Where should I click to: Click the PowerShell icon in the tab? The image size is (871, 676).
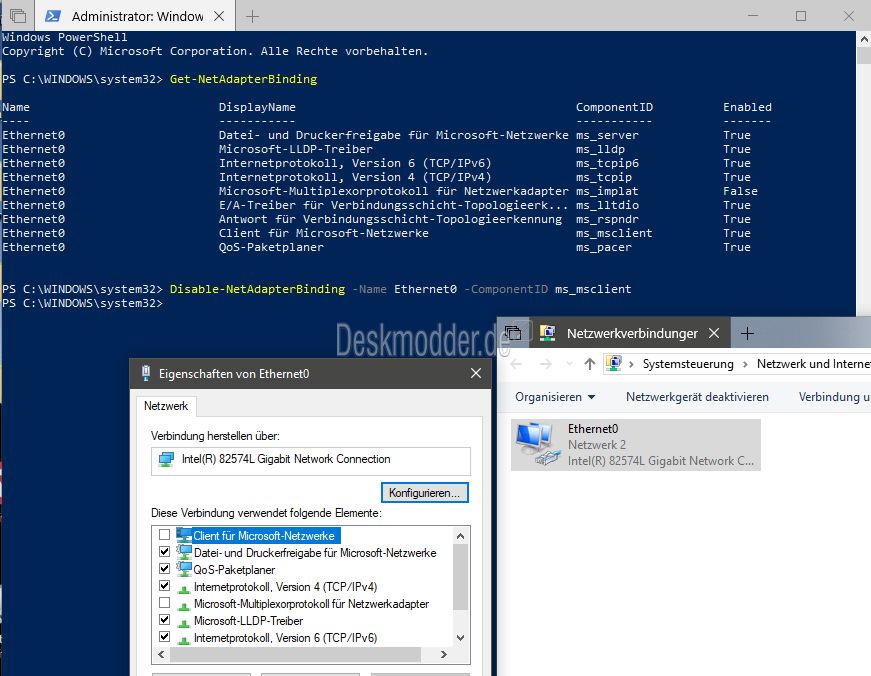[53, 16]
